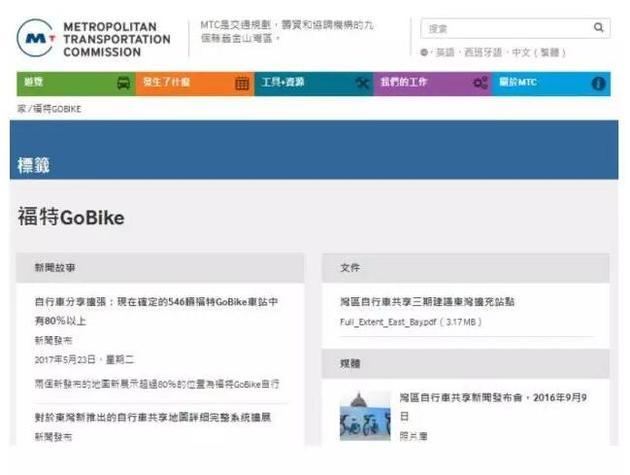Click the 福特GOBIKE breadcrumb text
The height and width of the screenshot is (475, 630).
(x=57, y=109)
